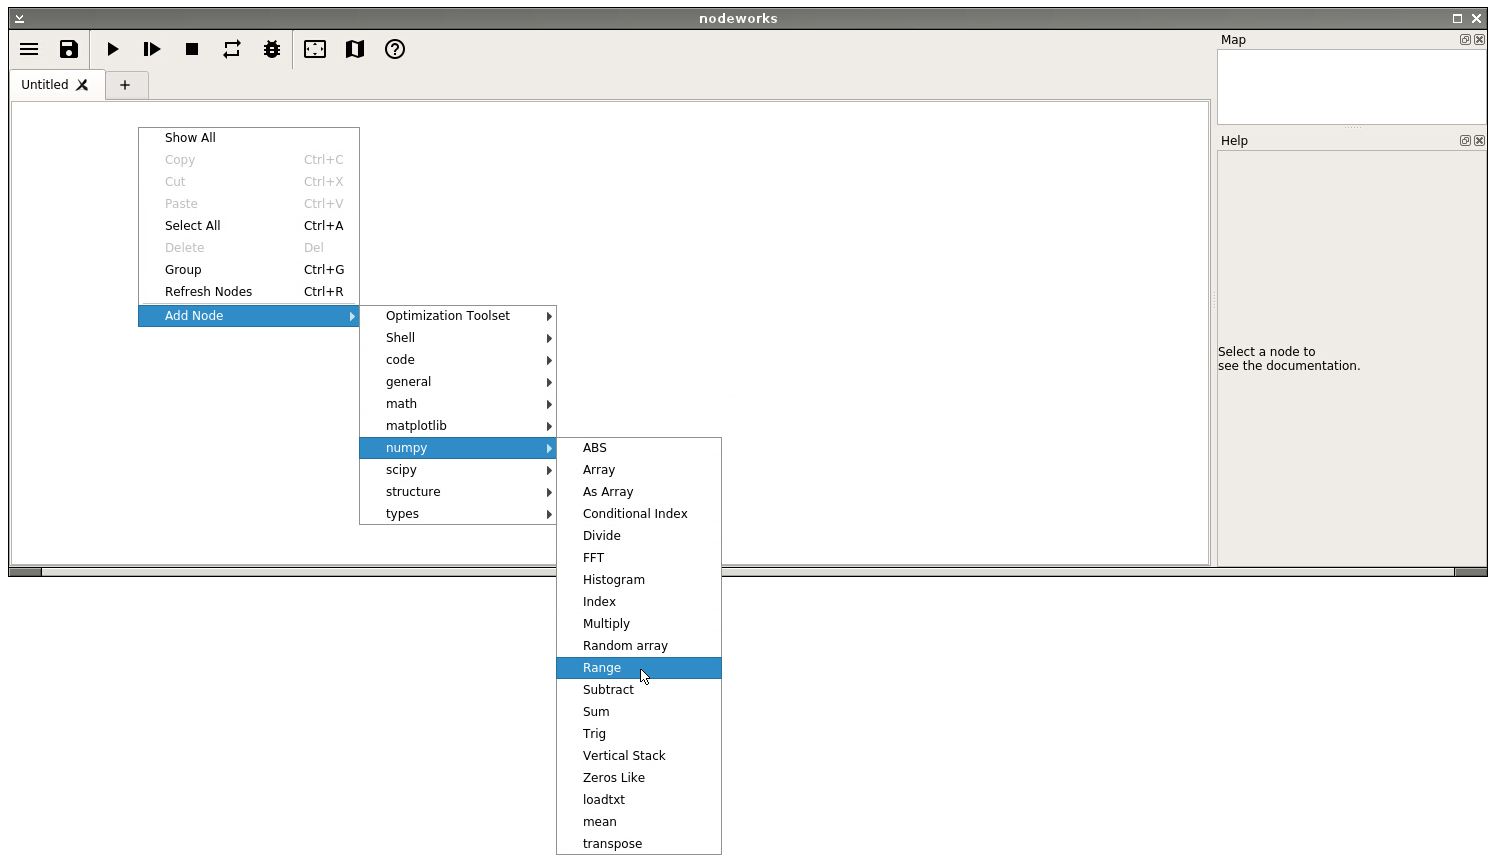The width and height of the screenshot is (1497, 864).
Task: Click the save icon in toolbar
Action: click(69, 49)
